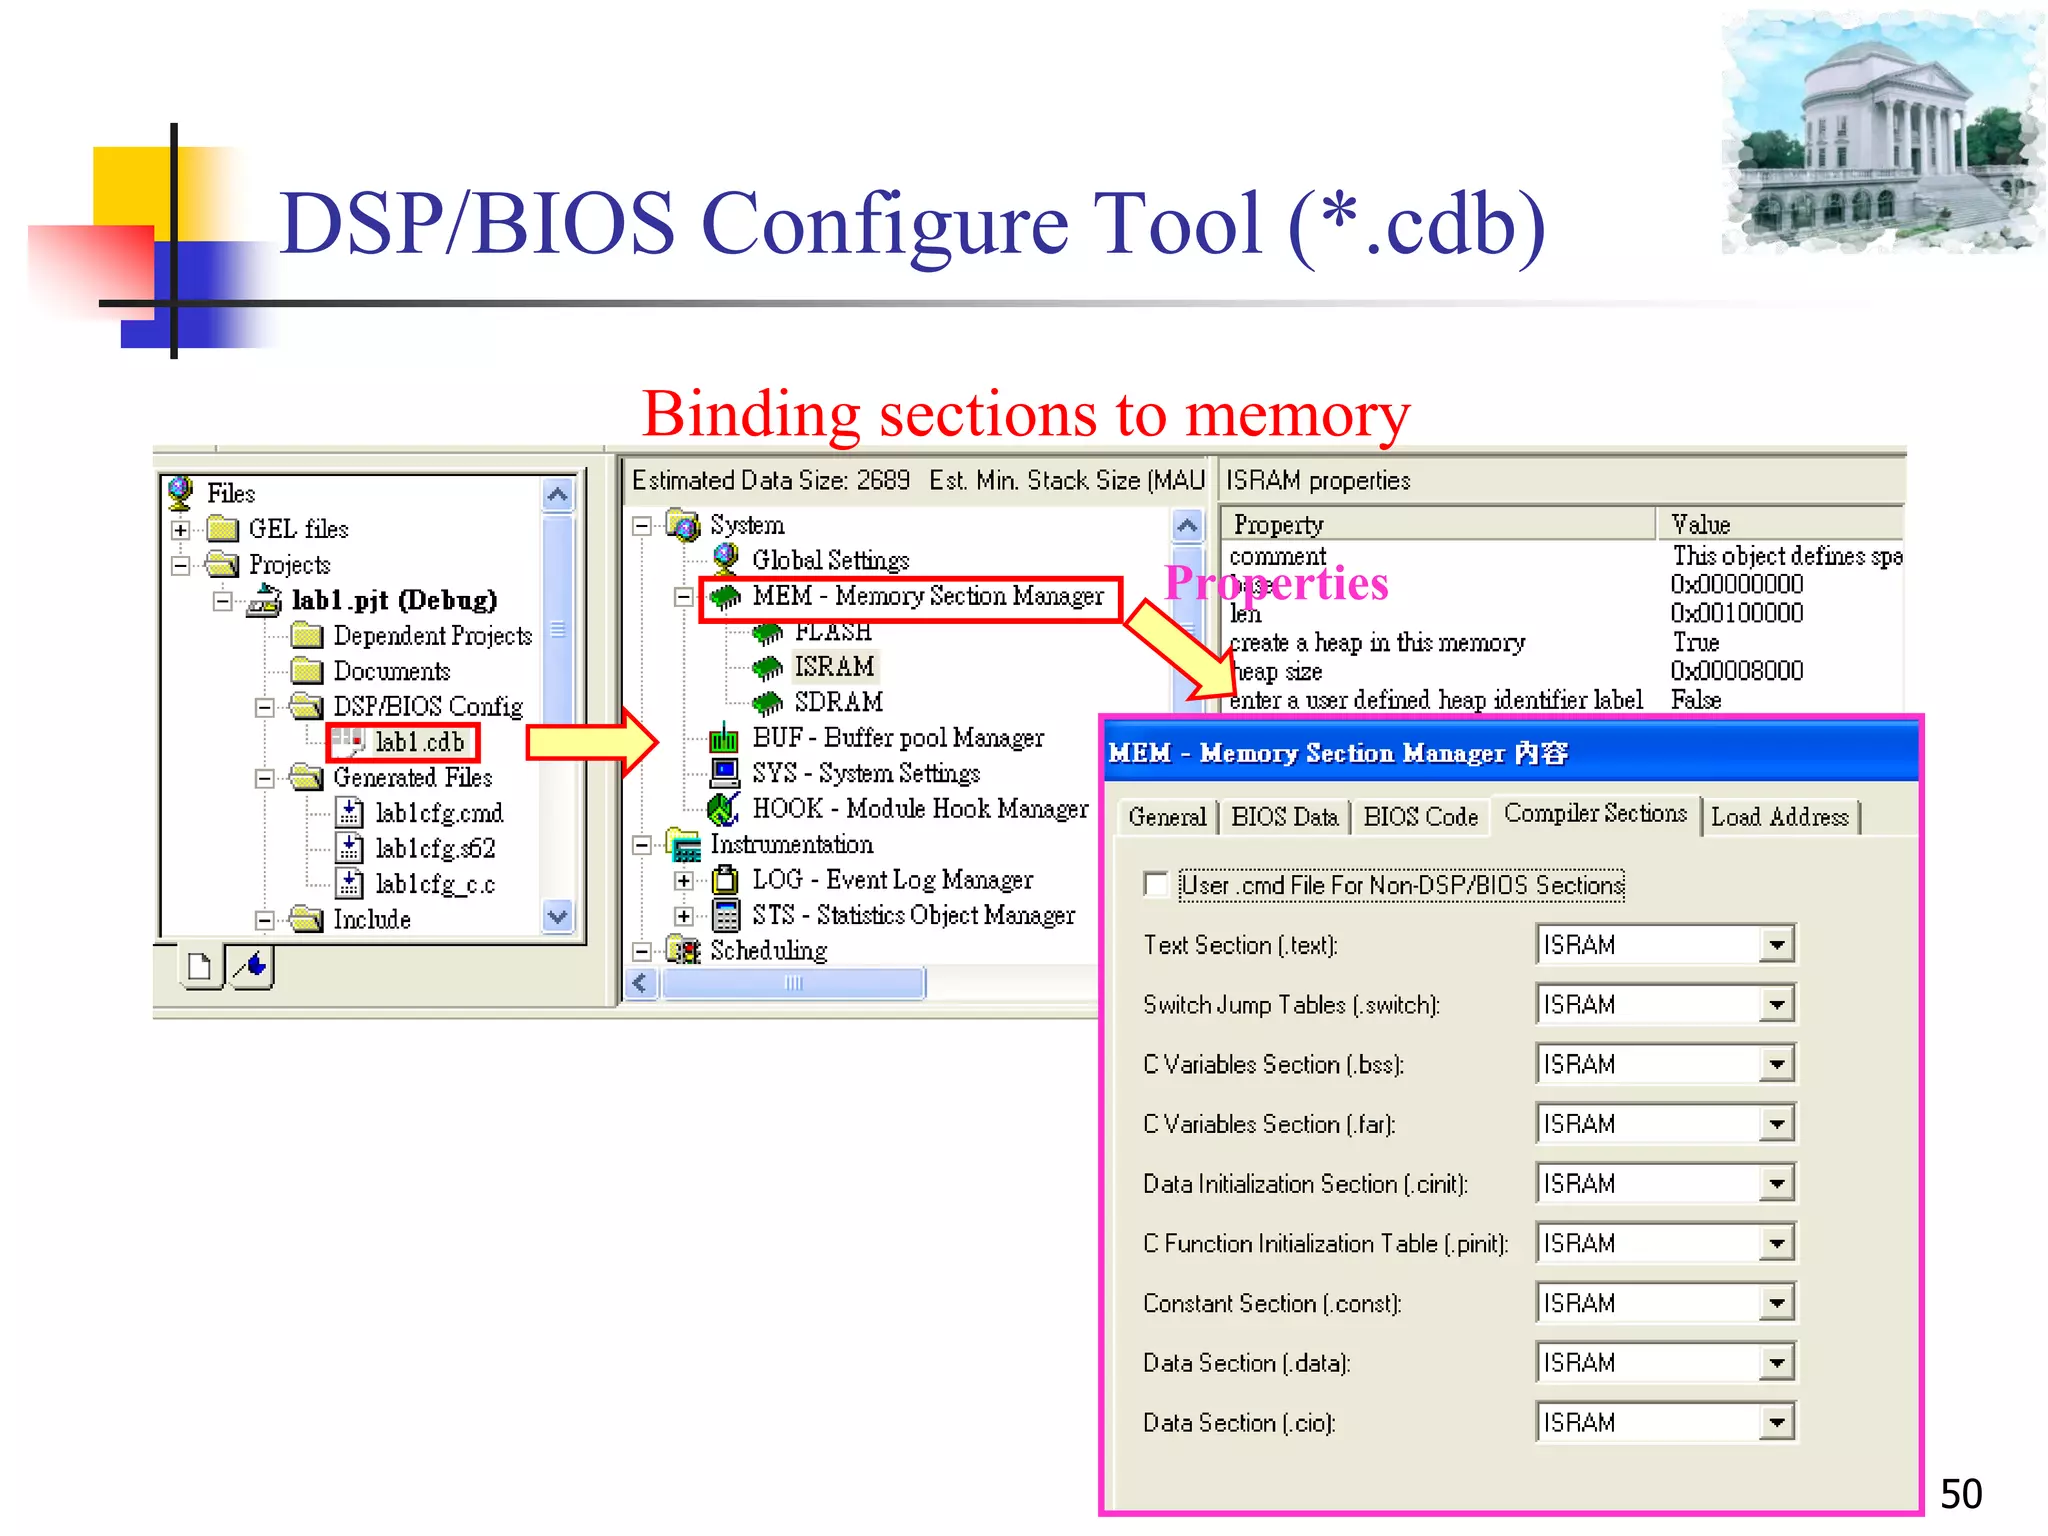This screenshot has width=2048, height=1536.
Task: Click the Value column header
Action: (x=1780, y=524)
